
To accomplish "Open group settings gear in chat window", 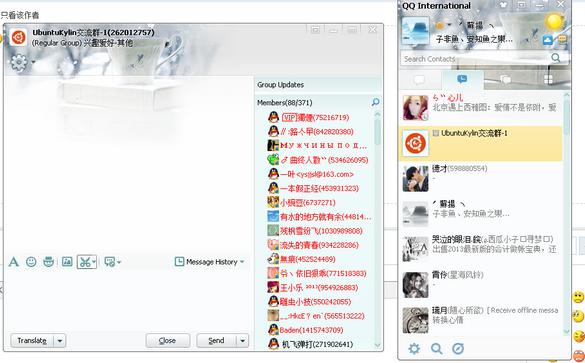I will (x=19, y=62).
